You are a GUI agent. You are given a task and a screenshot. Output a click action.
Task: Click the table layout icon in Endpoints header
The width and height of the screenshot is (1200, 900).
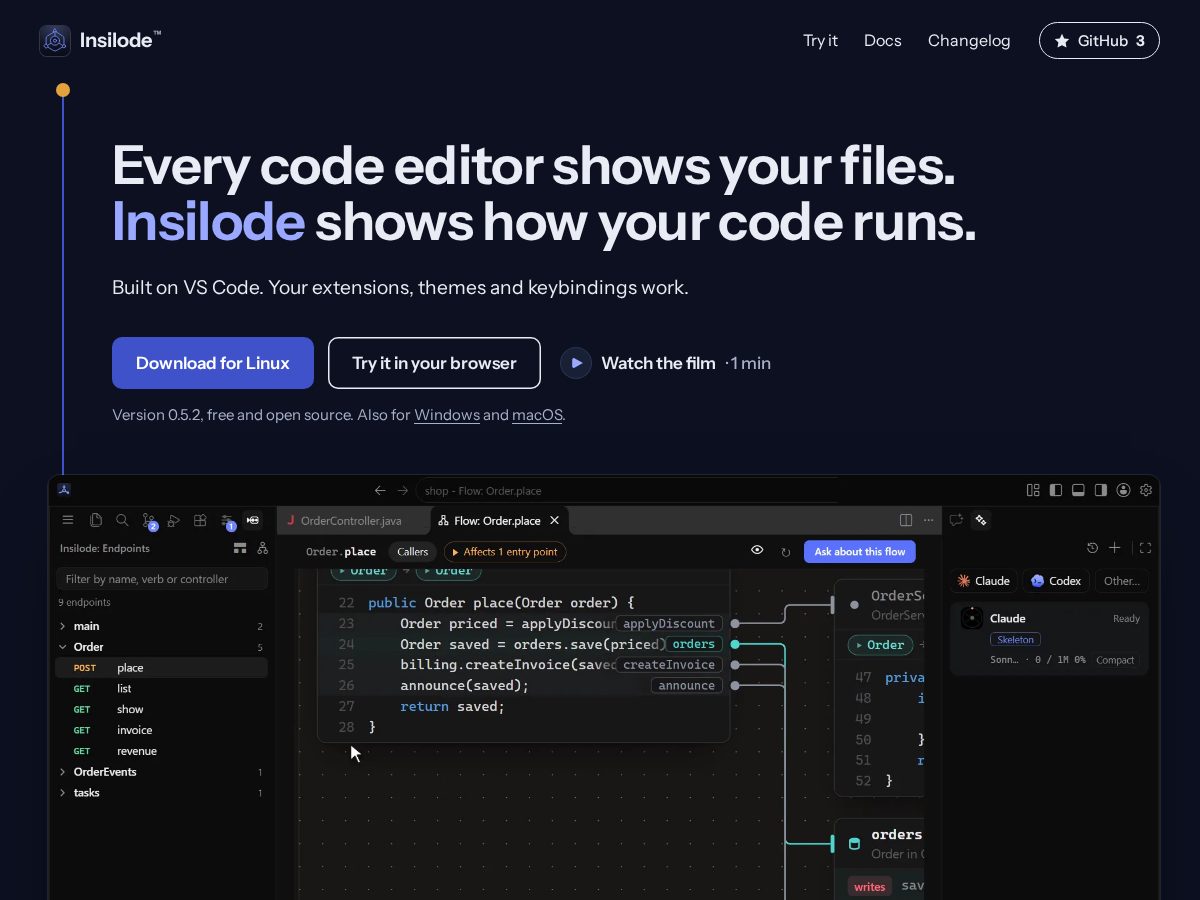tap(240, 548)
